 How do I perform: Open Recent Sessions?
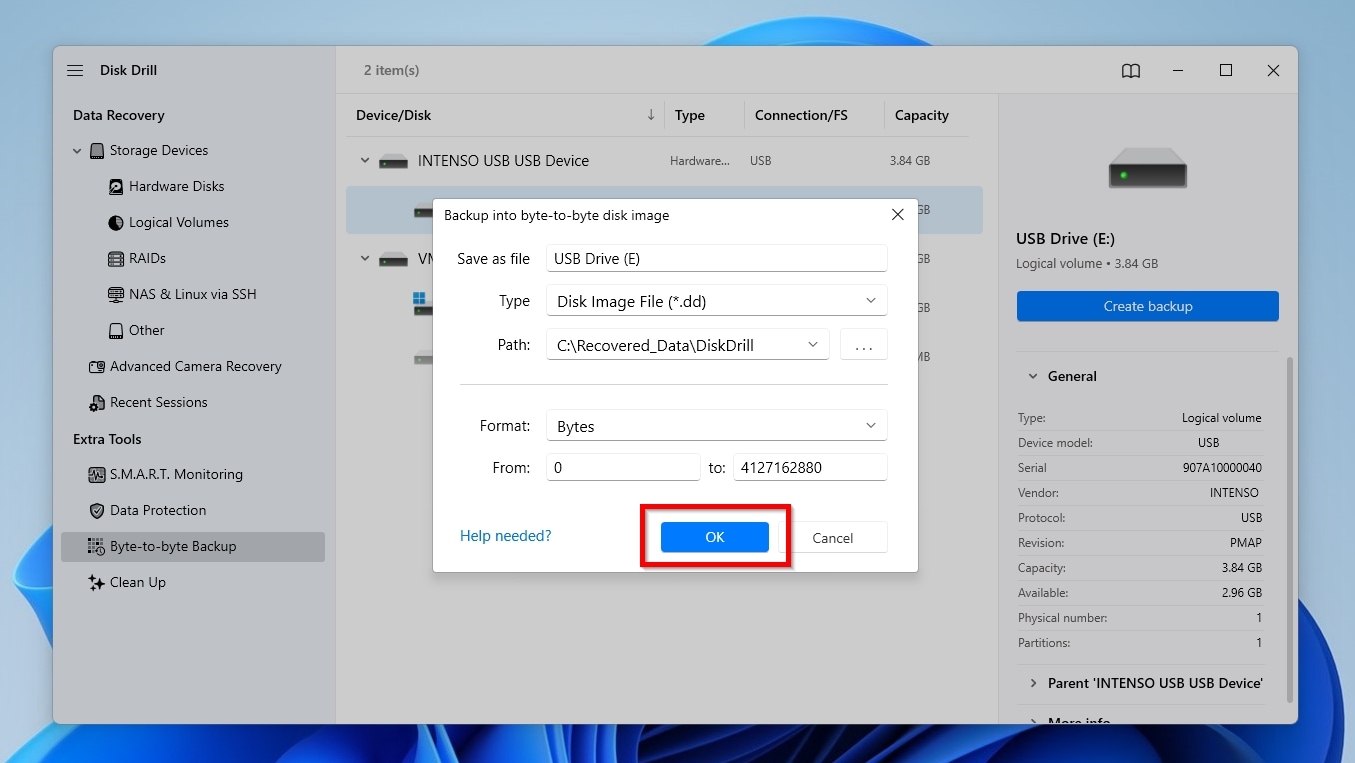pyautogui.click(x=160, y=402)
